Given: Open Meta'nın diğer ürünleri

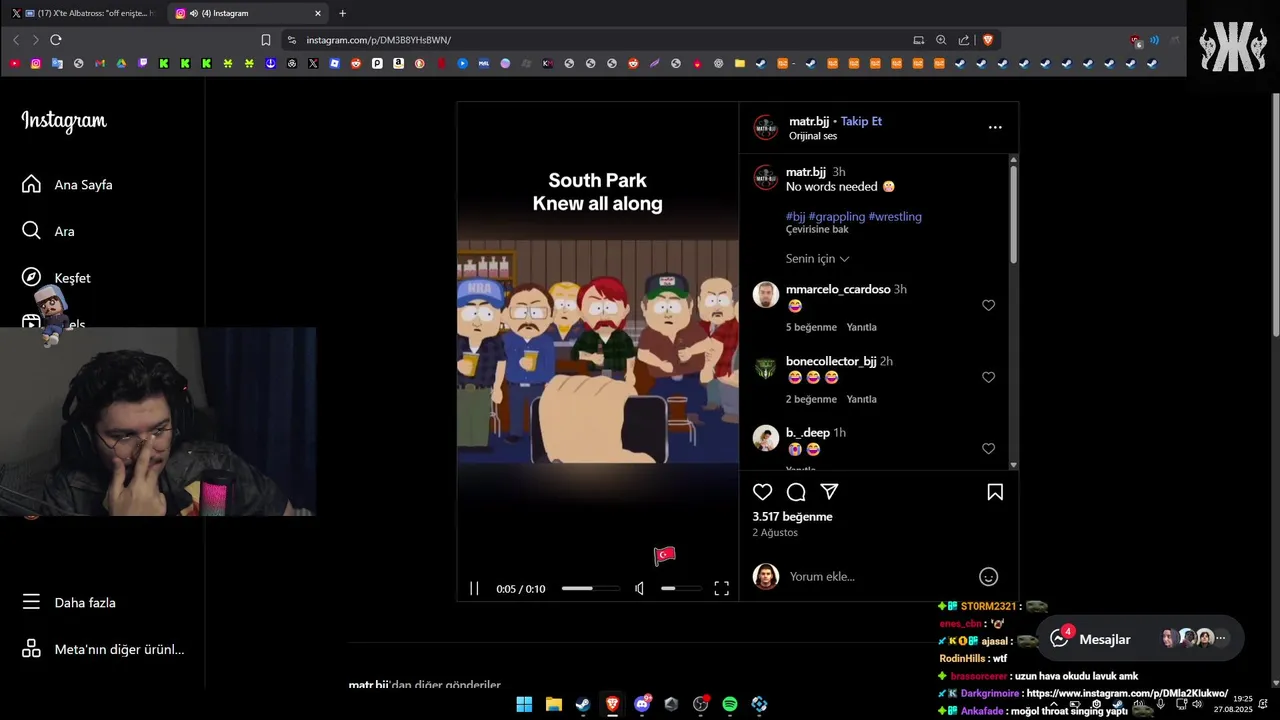Looking at the screenshot, I should (x=103, y=649).
